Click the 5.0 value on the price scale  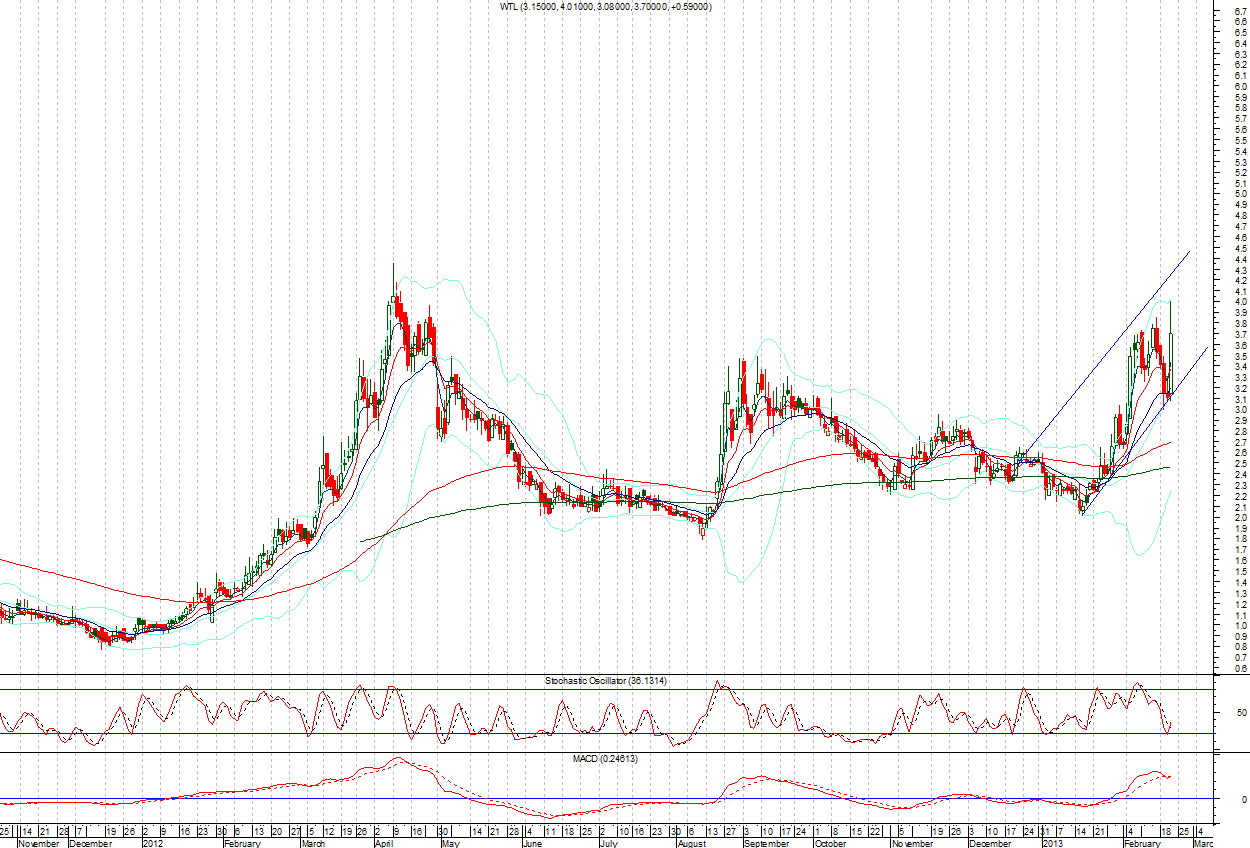1239,193
